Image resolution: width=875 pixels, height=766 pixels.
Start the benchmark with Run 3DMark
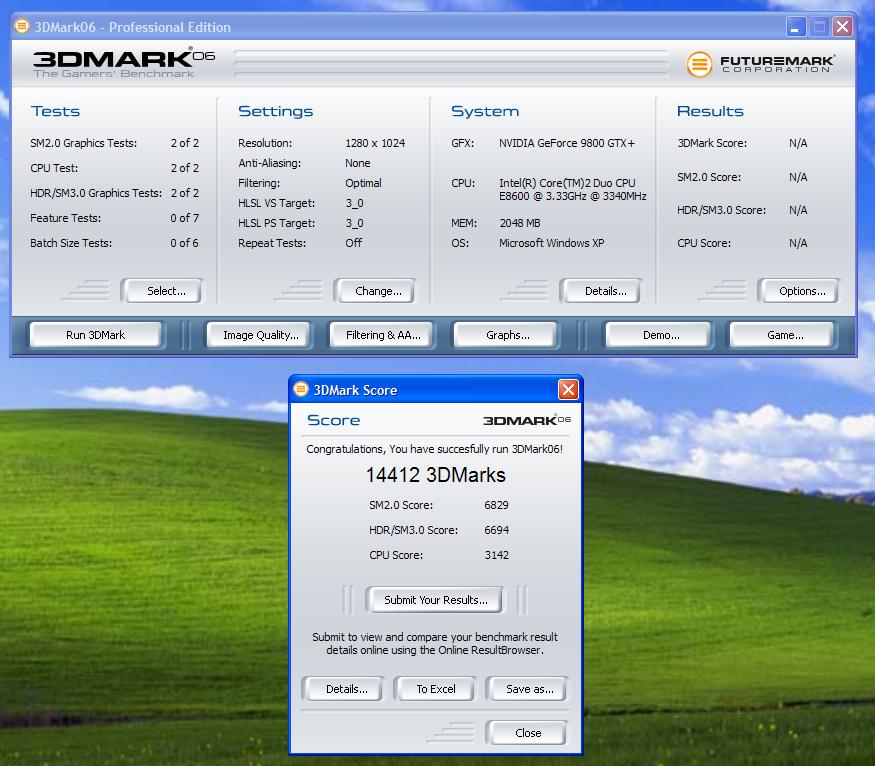95,335
